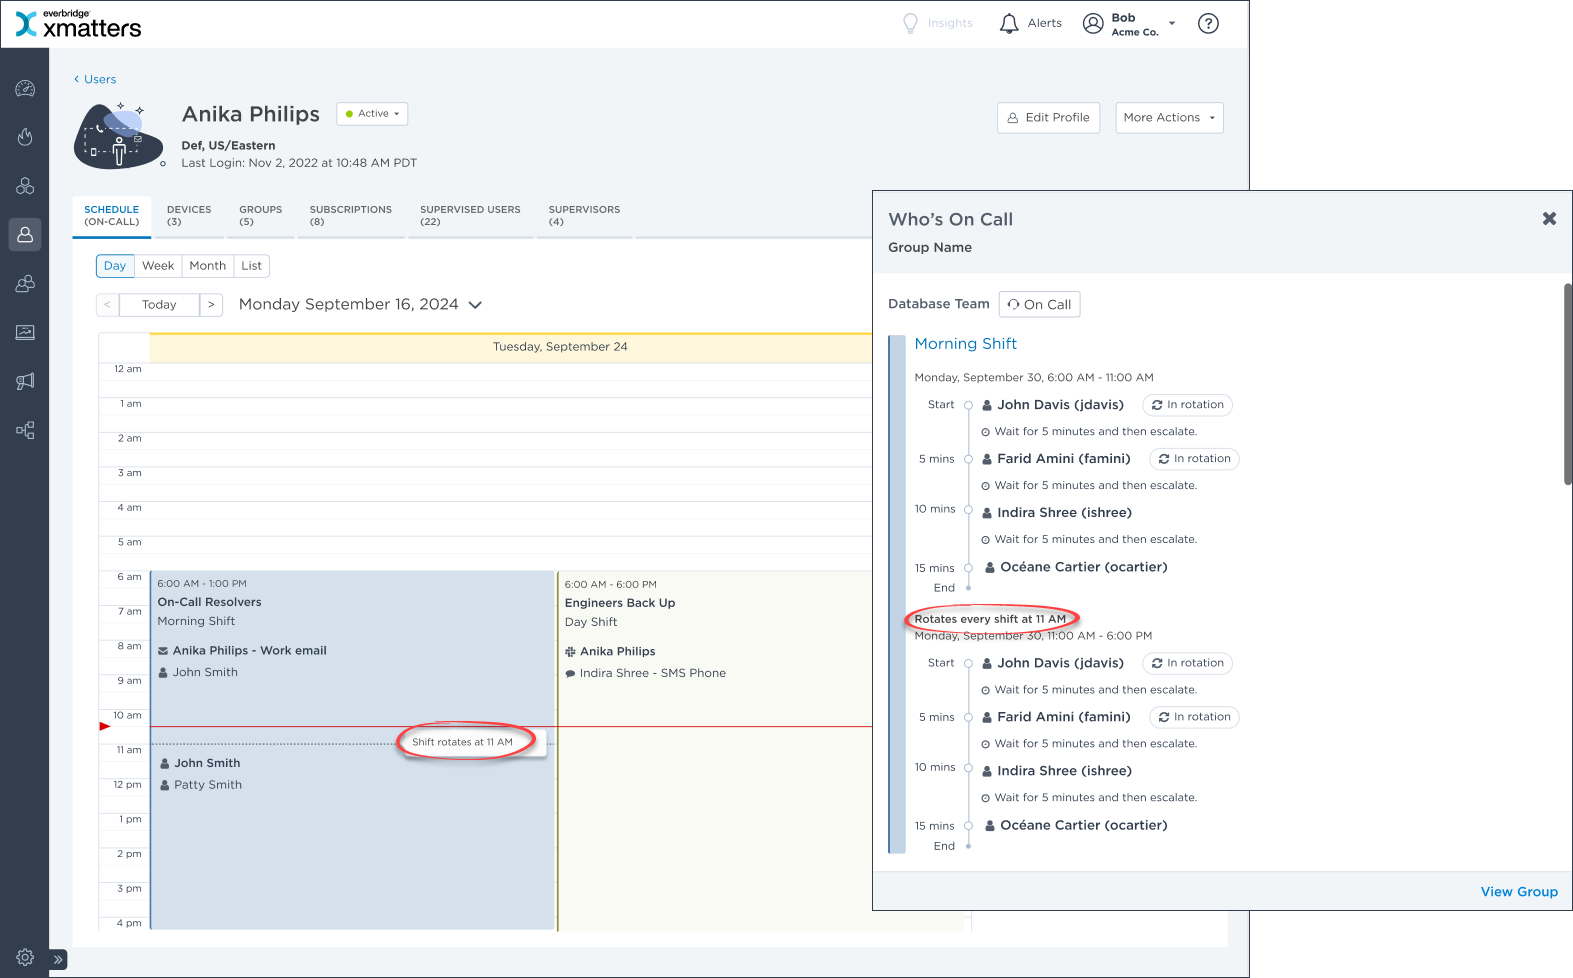The image size is (1573, 978).
Task: Open date picker chevron beside Monday September 16
Action: pos(475,305)
